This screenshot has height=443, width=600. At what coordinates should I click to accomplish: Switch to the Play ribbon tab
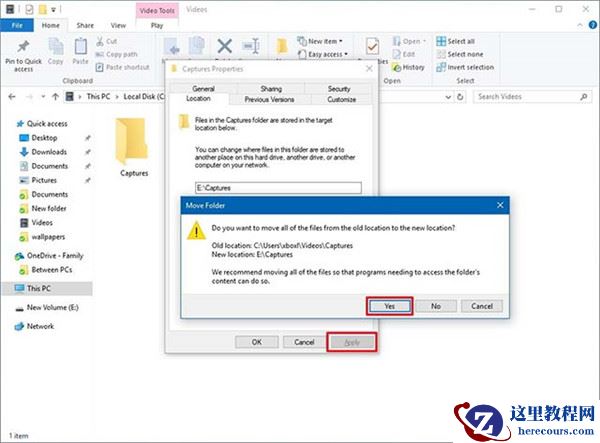tap(157, 25)
